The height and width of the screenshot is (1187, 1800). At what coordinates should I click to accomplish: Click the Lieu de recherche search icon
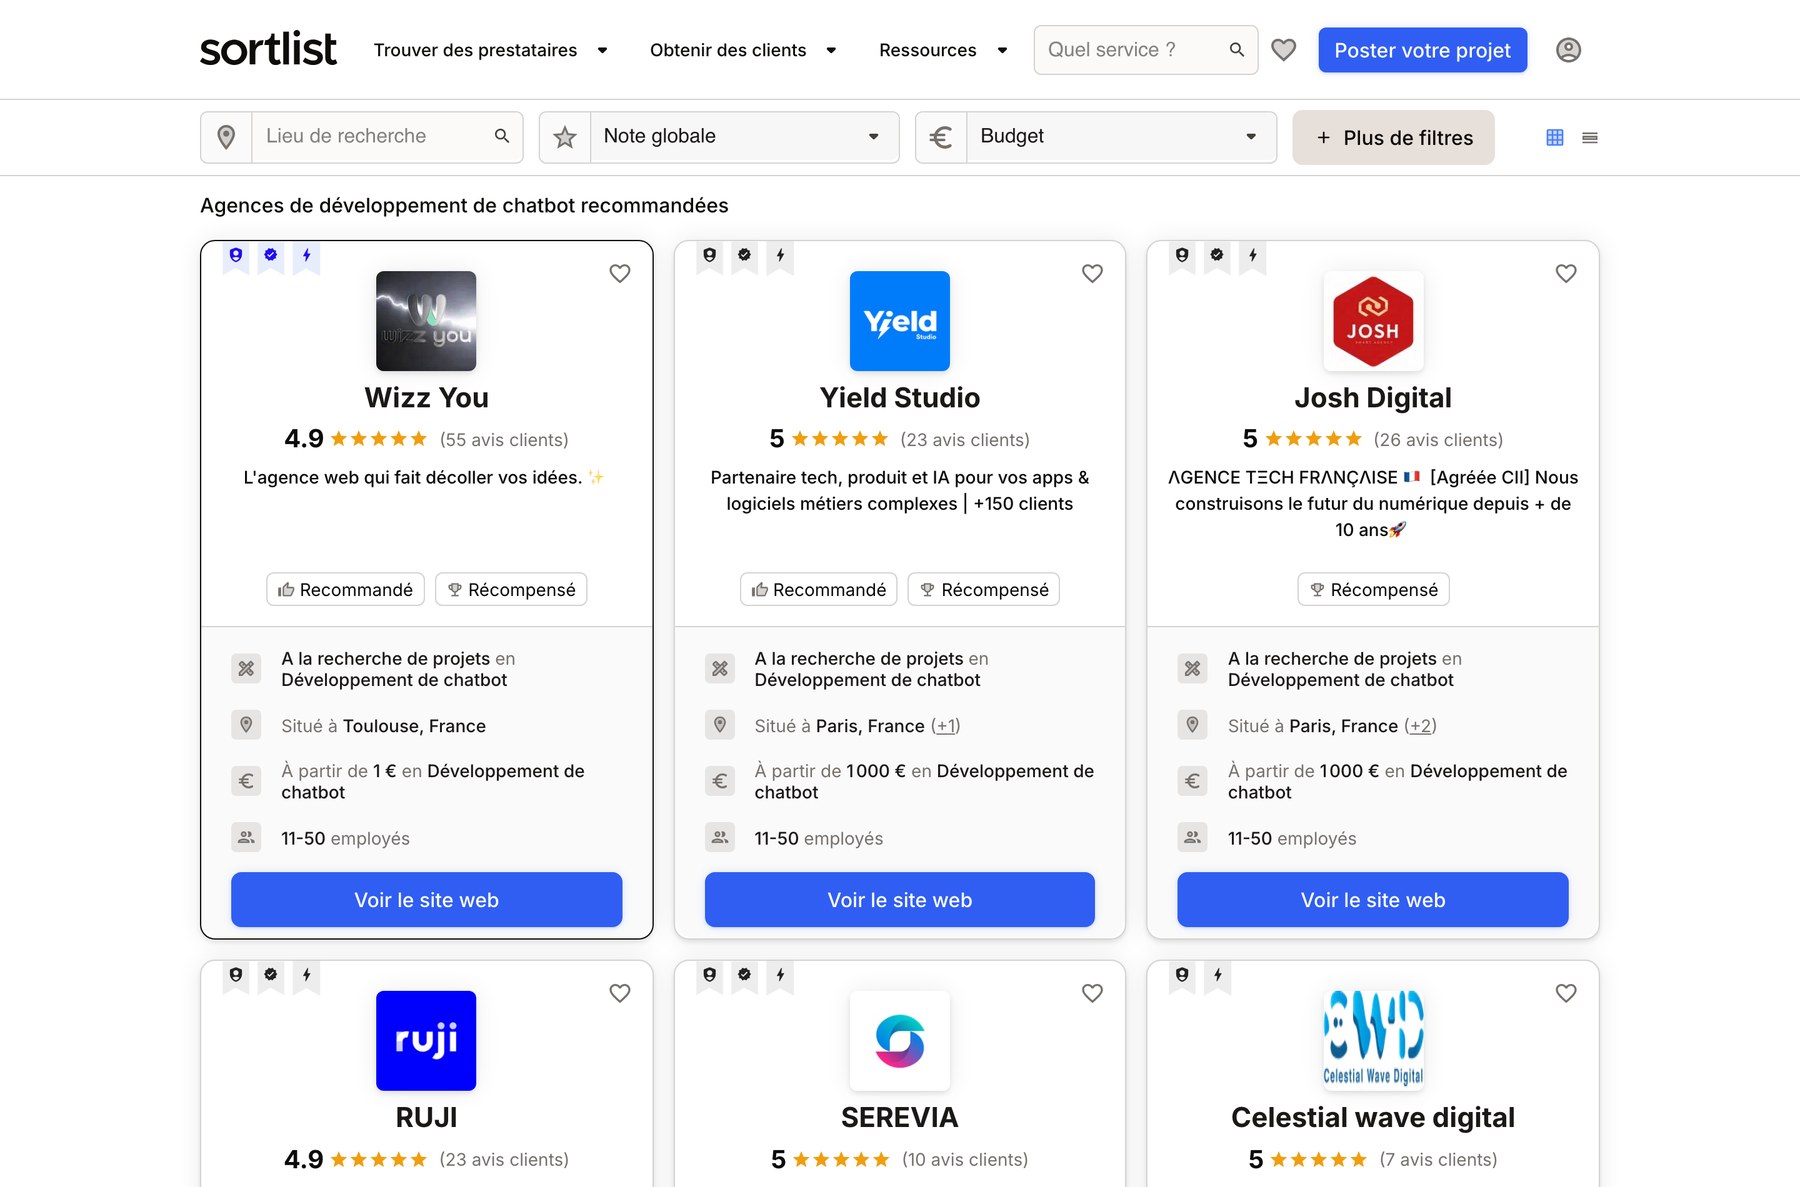click(502, 136)
